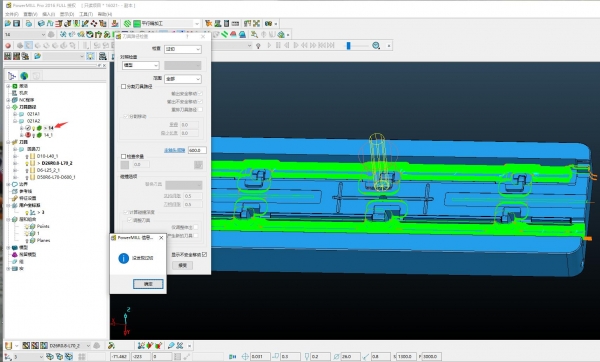Click OK button in PowerMILL message dialog
The height and width of the screenshot is (362, 600).
[148, 284]
